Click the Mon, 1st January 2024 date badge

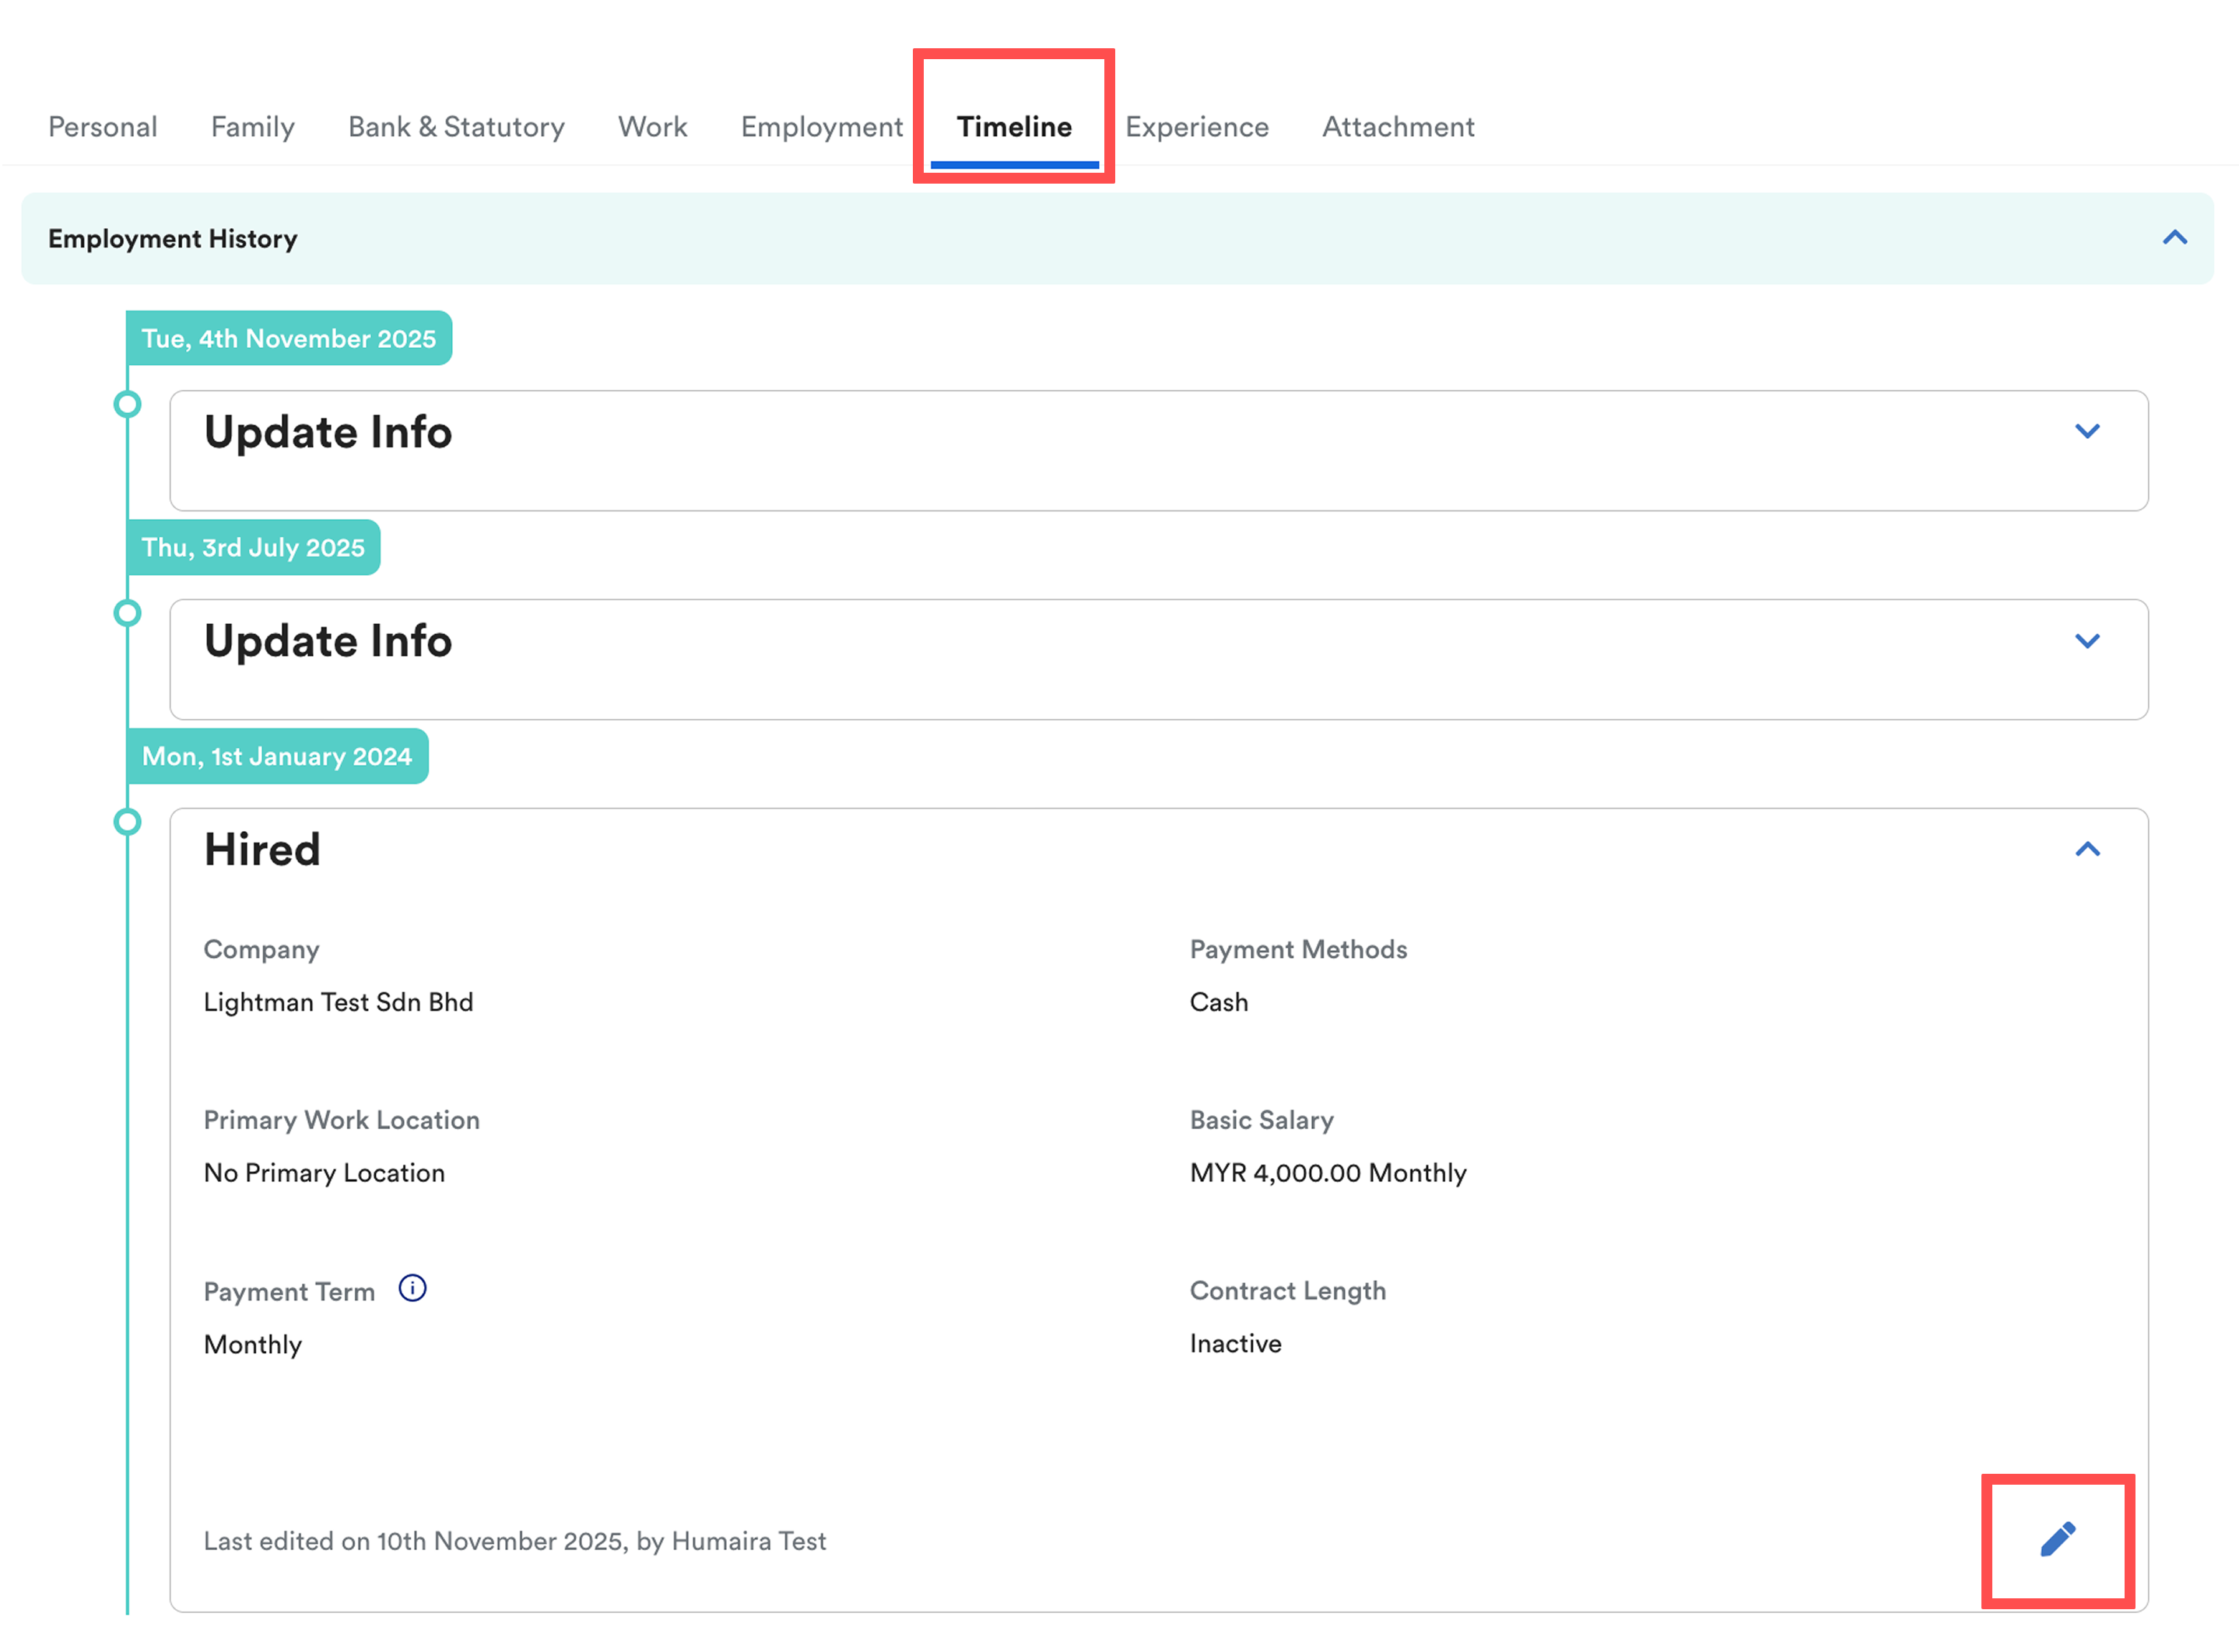pyautogui.click(x=276, y=757)
